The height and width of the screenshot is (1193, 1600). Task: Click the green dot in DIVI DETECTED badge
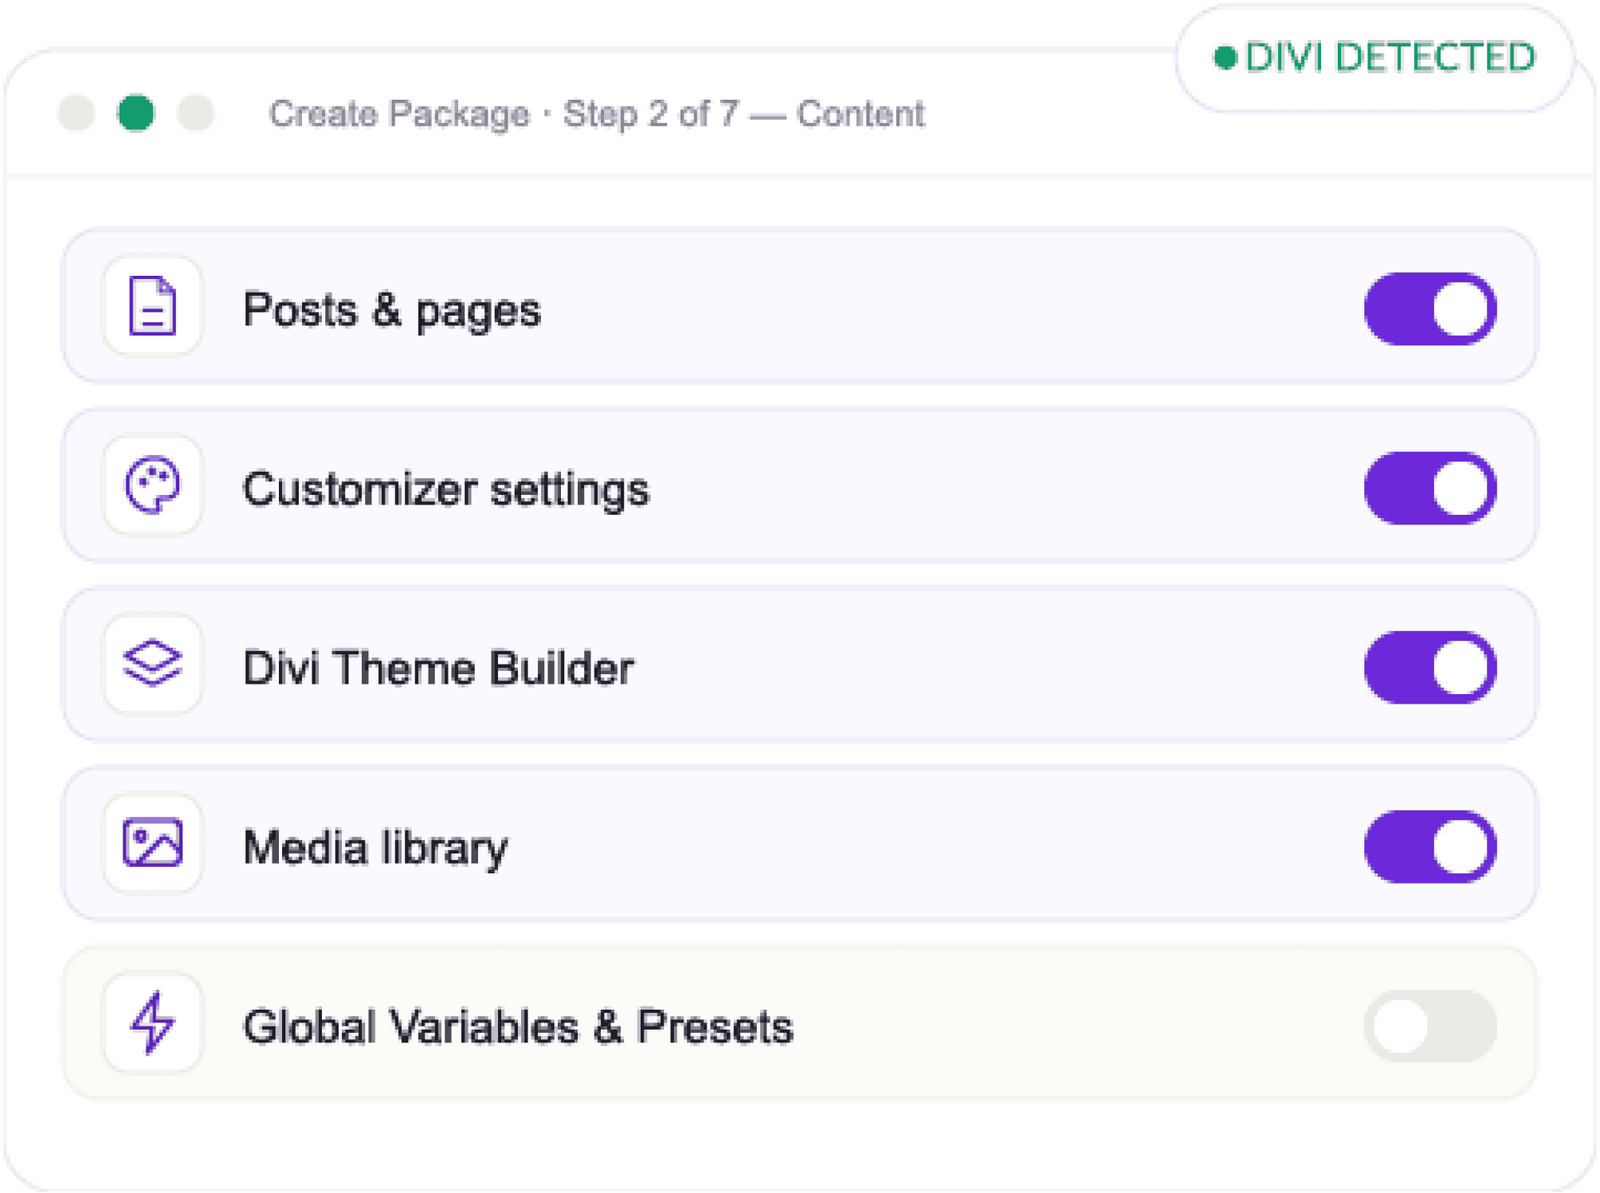[x=1225, y=58]
